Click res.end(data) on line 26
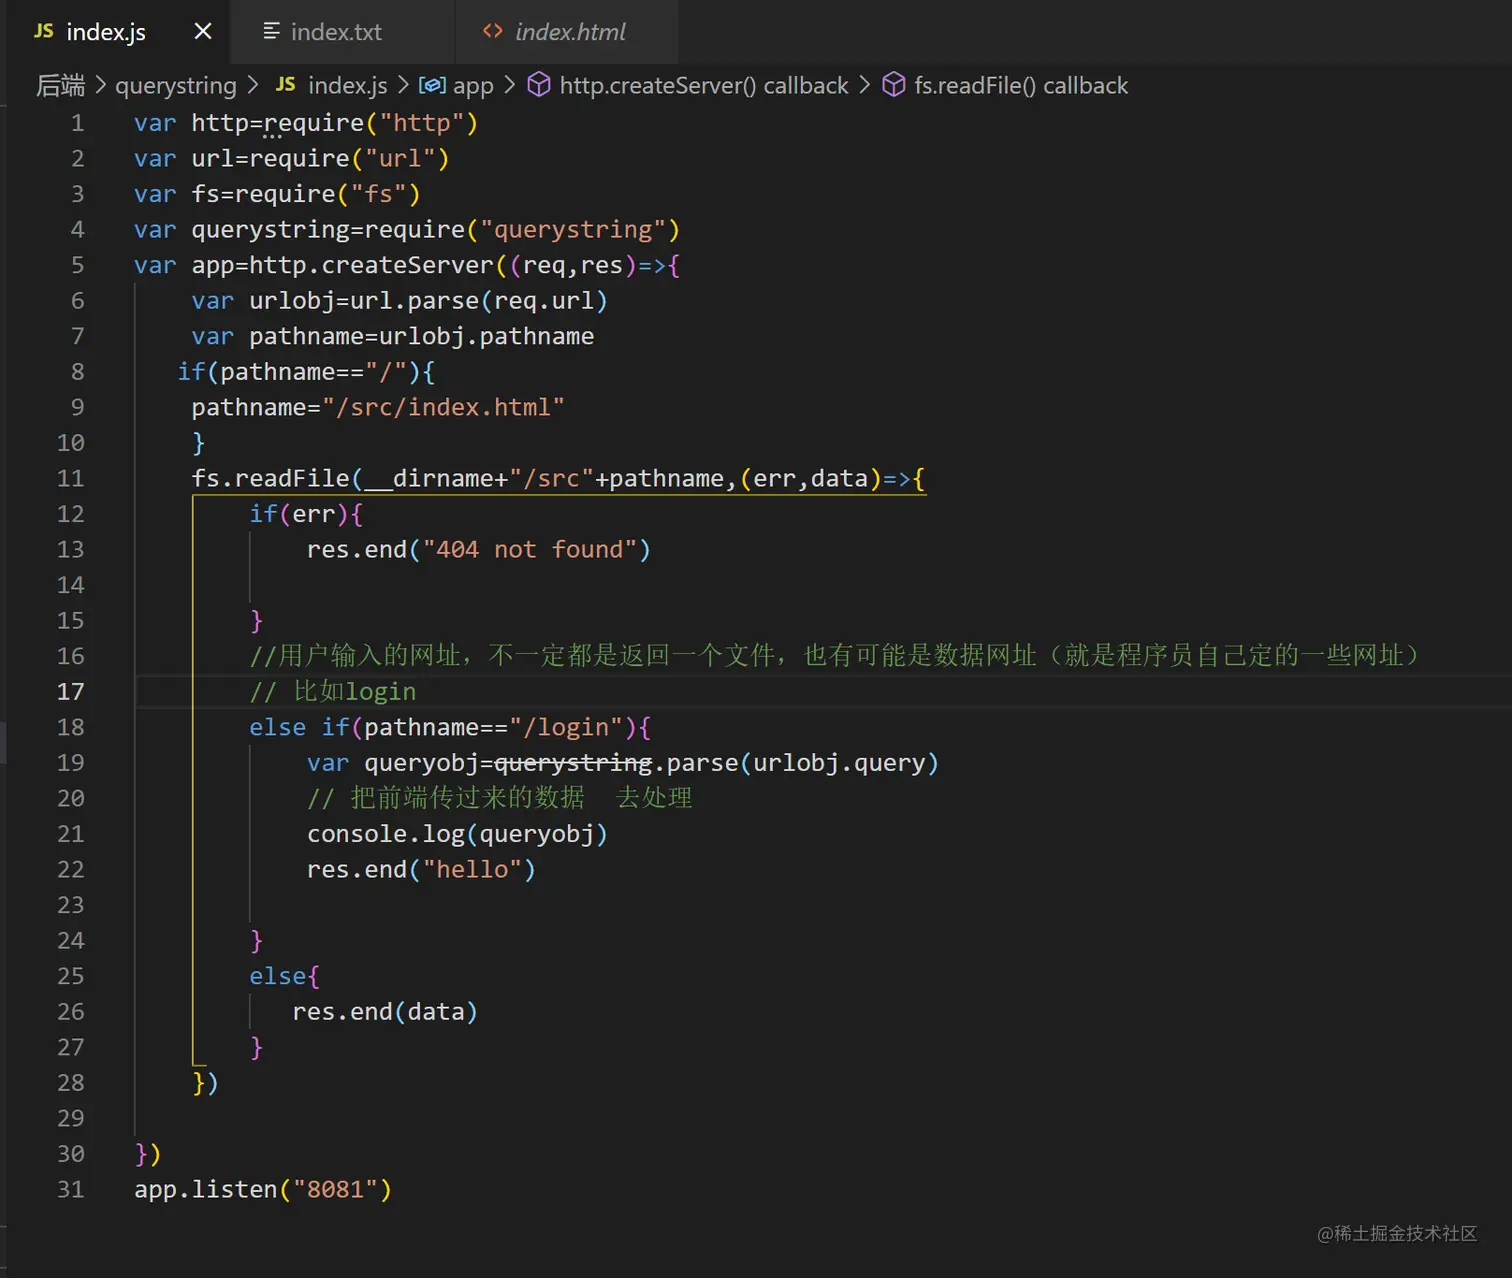This screenshot has width=1512, height=1278. [x=385, y=1012]
